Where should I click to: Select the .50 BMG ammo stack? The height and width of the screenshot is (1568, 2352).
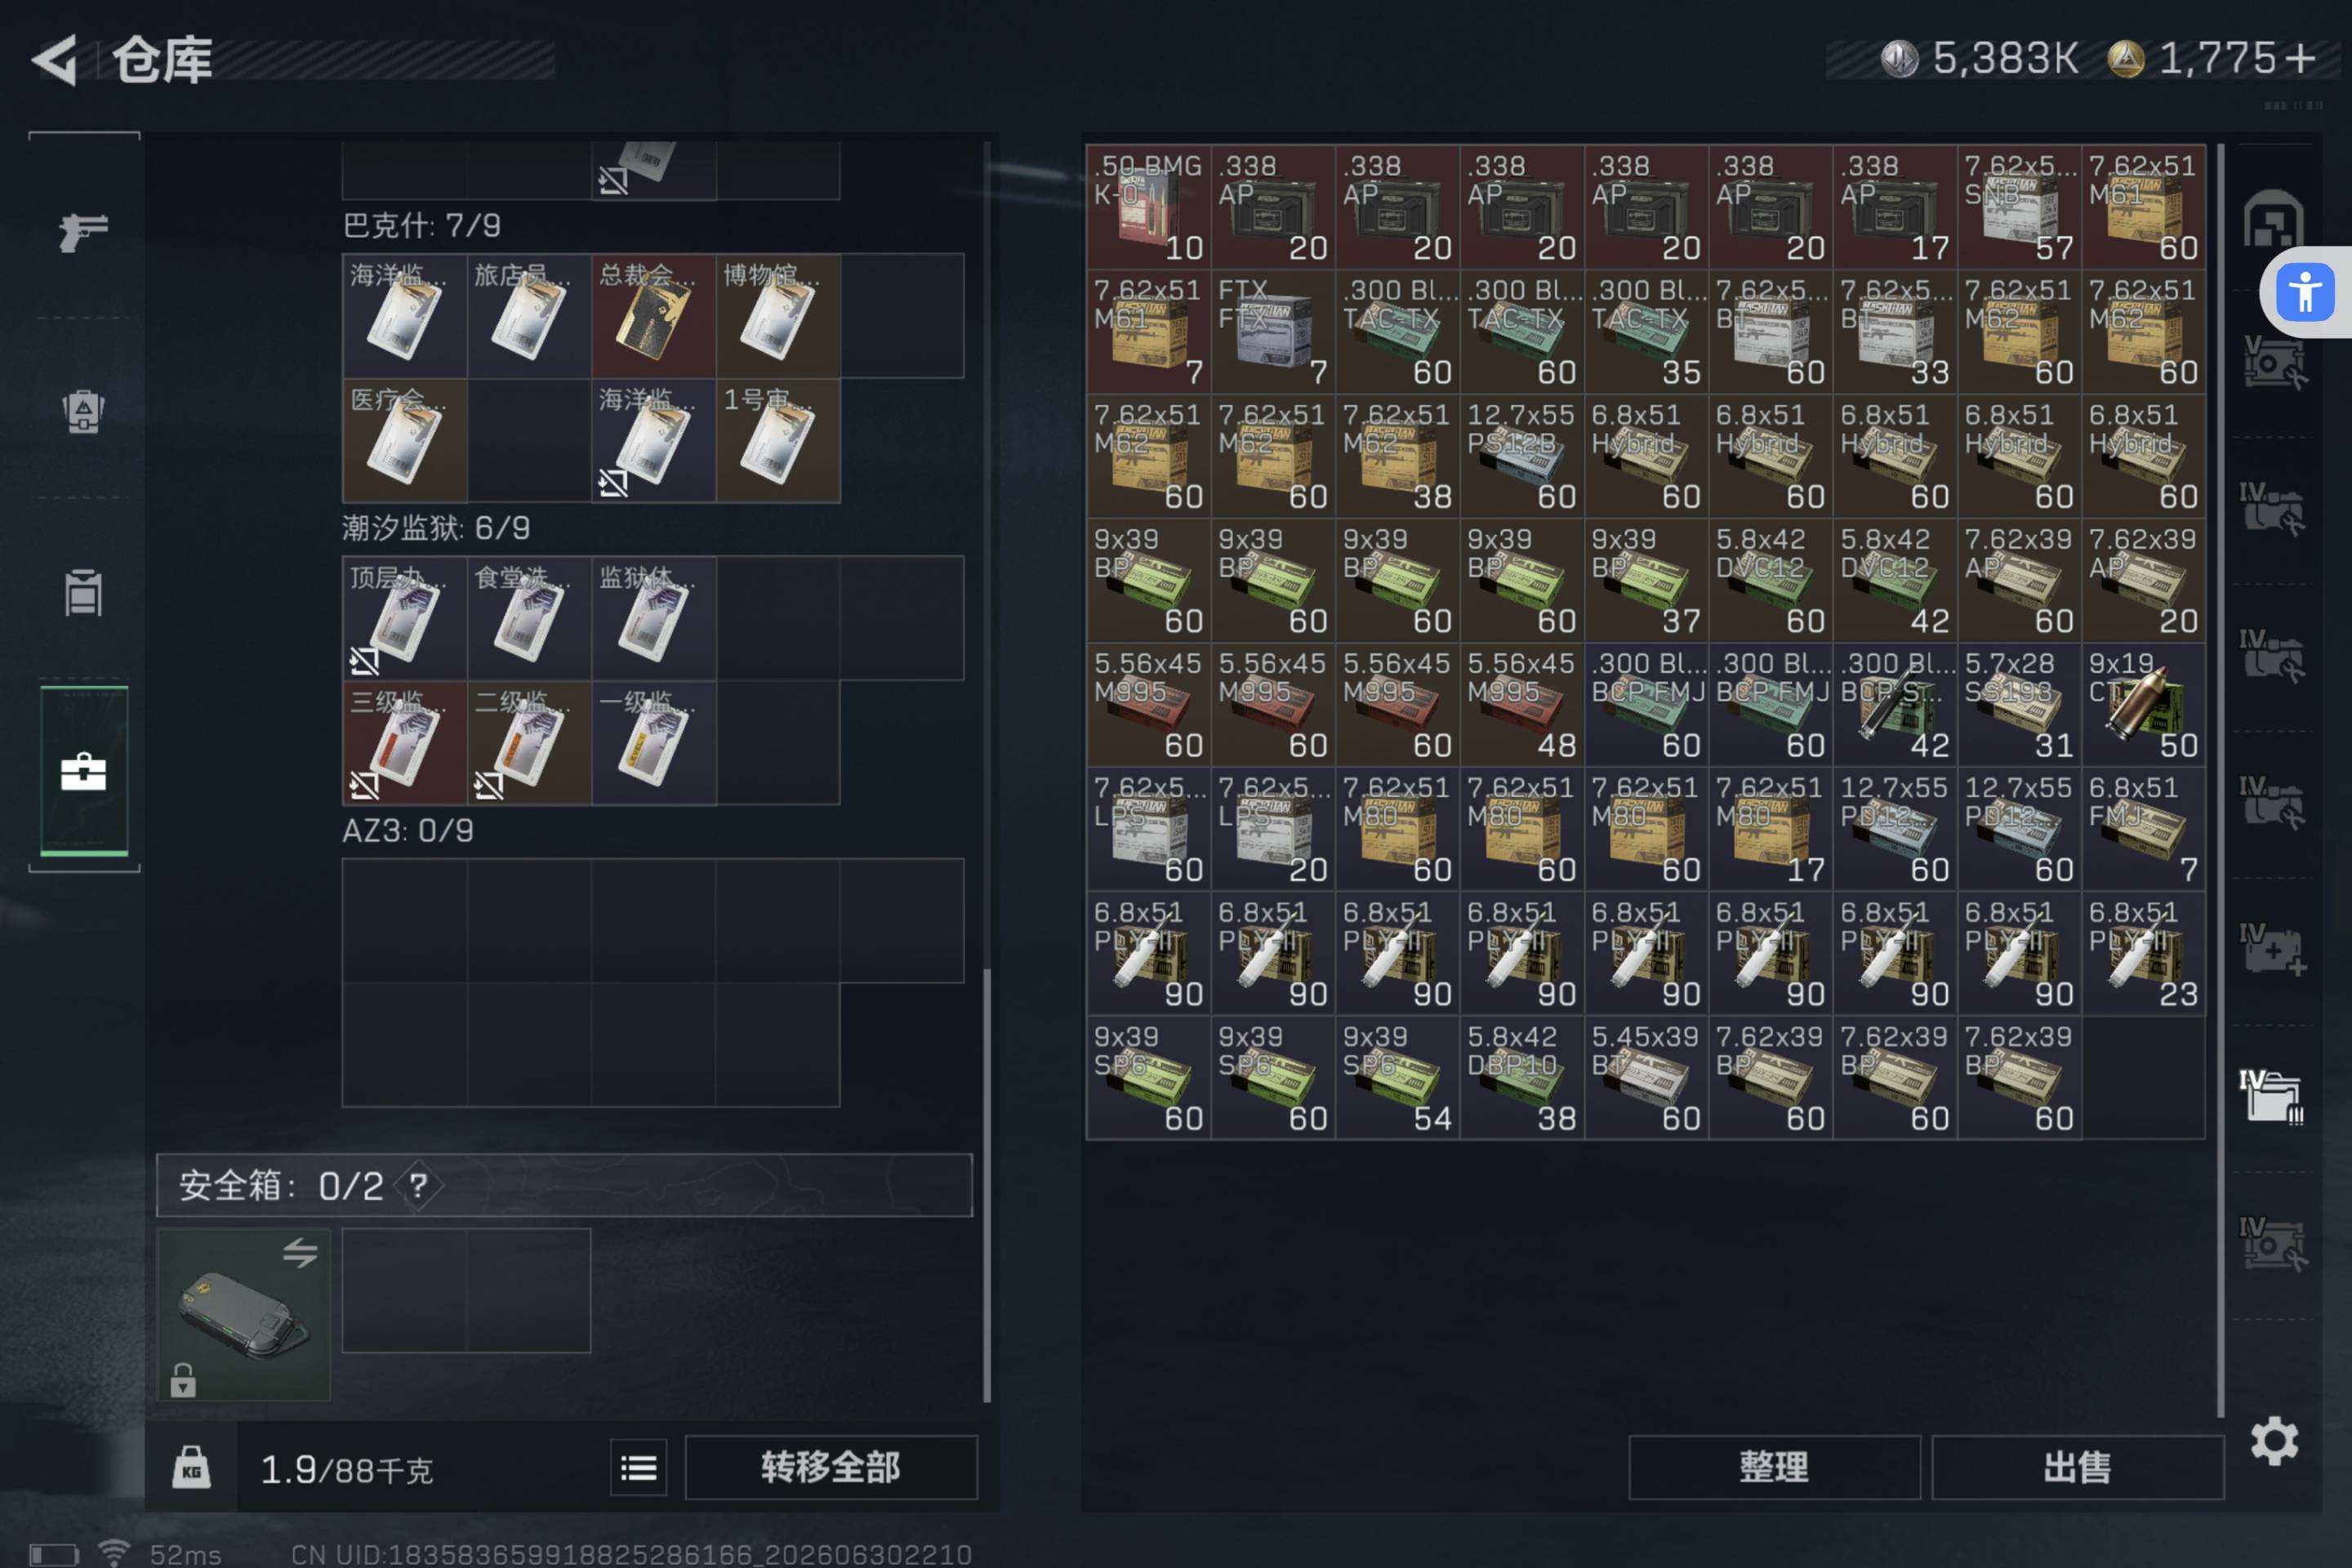point(1148,206)
